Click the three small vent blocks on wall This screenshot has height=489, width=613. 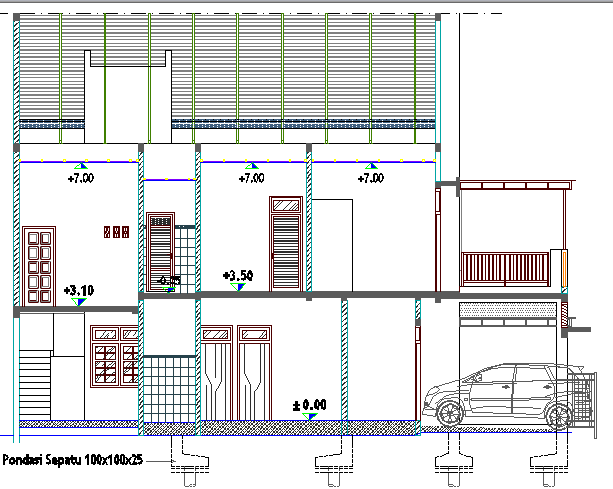click(116, 232)
